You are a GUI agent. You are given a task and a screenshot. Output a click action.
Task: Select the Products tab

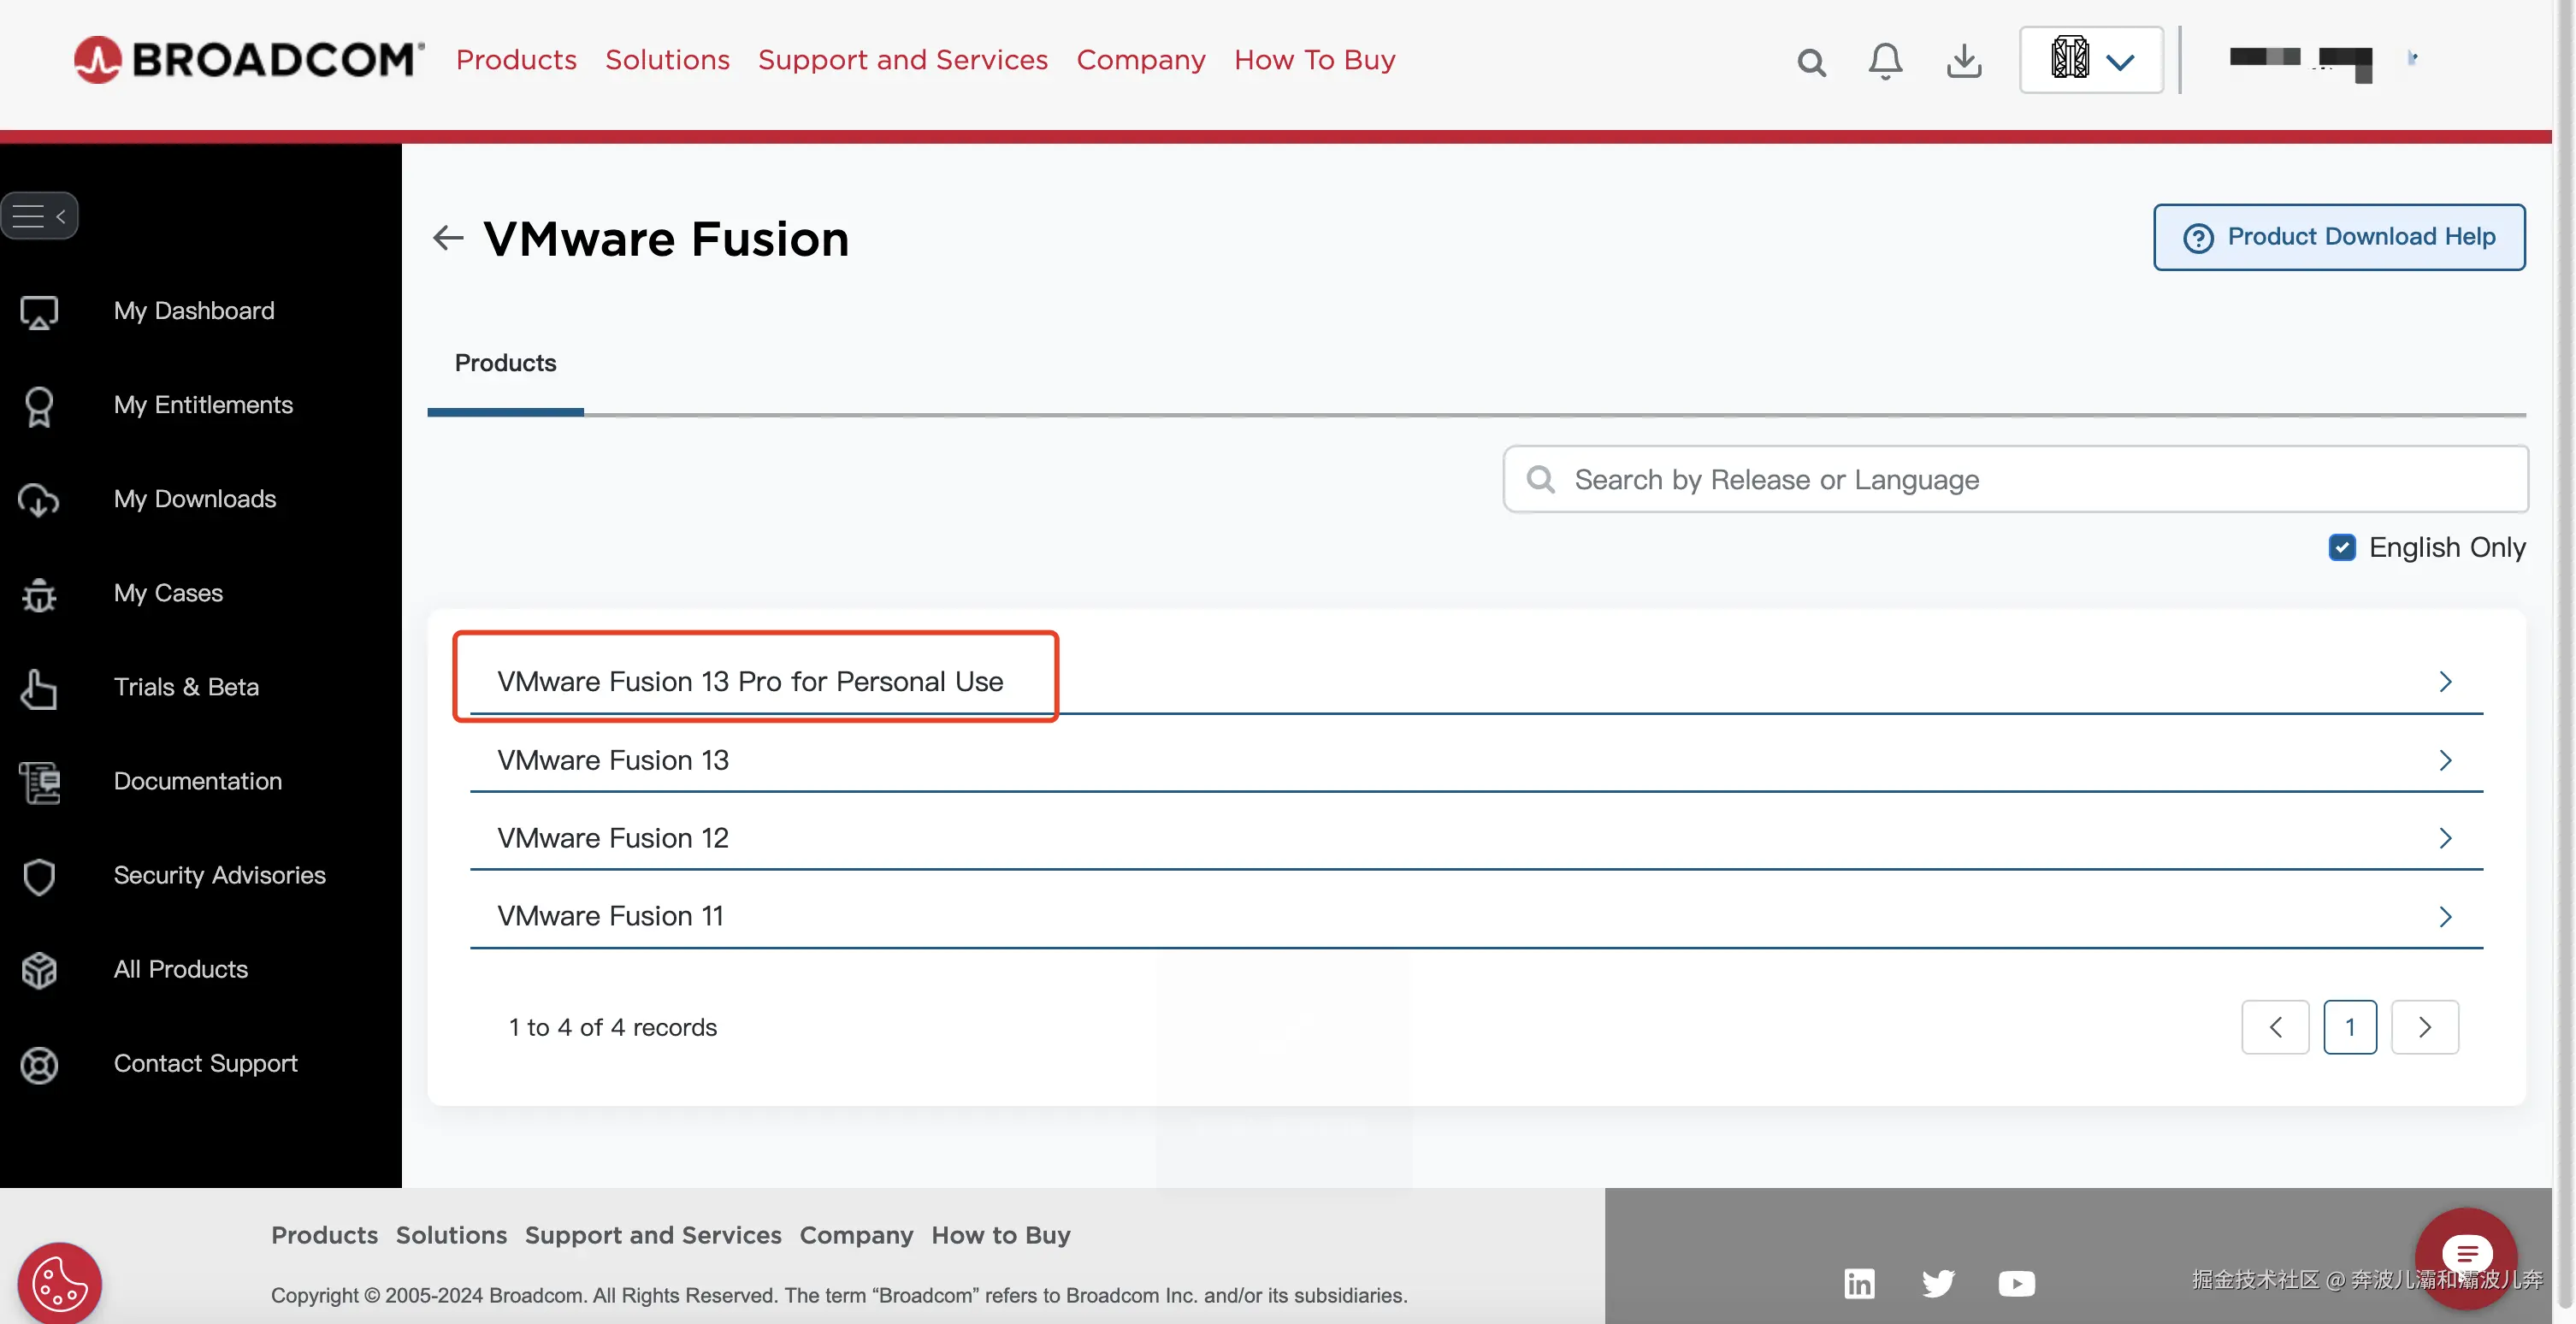click(505, 363)
